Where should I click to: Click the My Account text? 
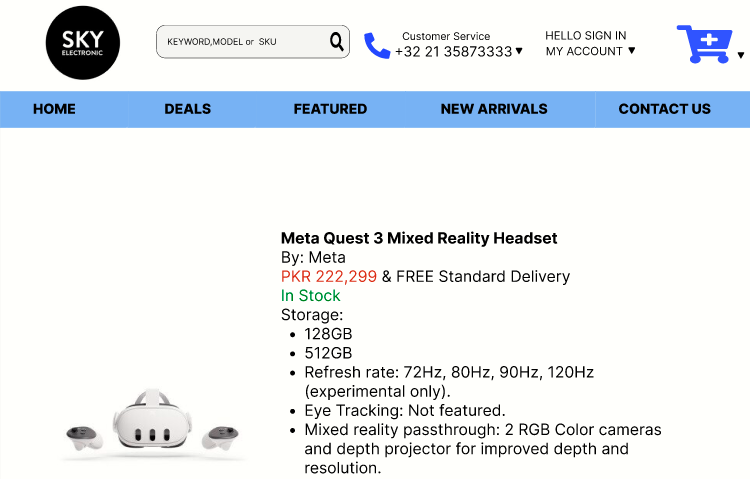pyautogui.click(x=584, y=51)
